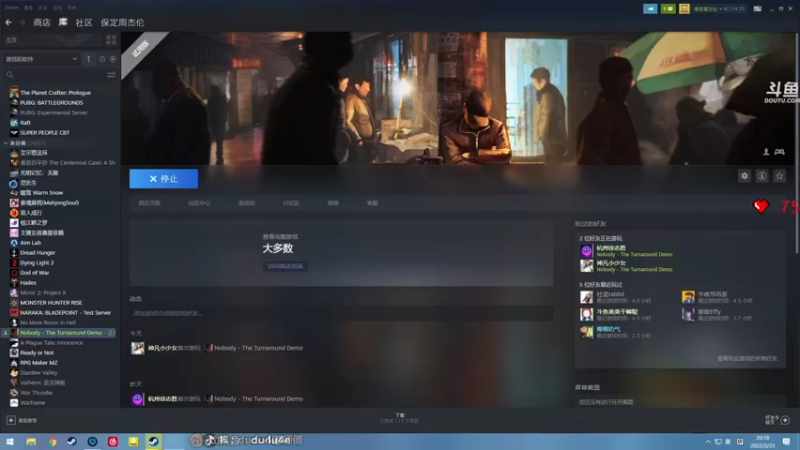Select War Thunder in the library list
This screenshot has height=450, width=800.
(x=36, y=393)
